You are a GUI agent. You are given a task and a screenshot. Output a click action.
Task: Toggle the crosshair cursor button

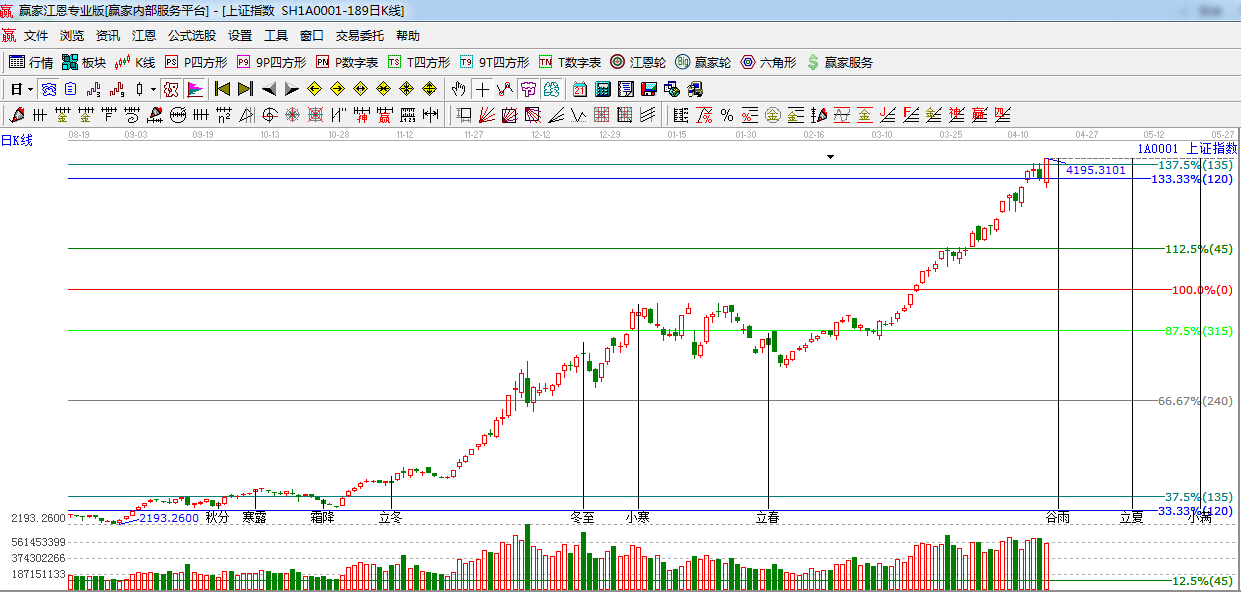482,89
